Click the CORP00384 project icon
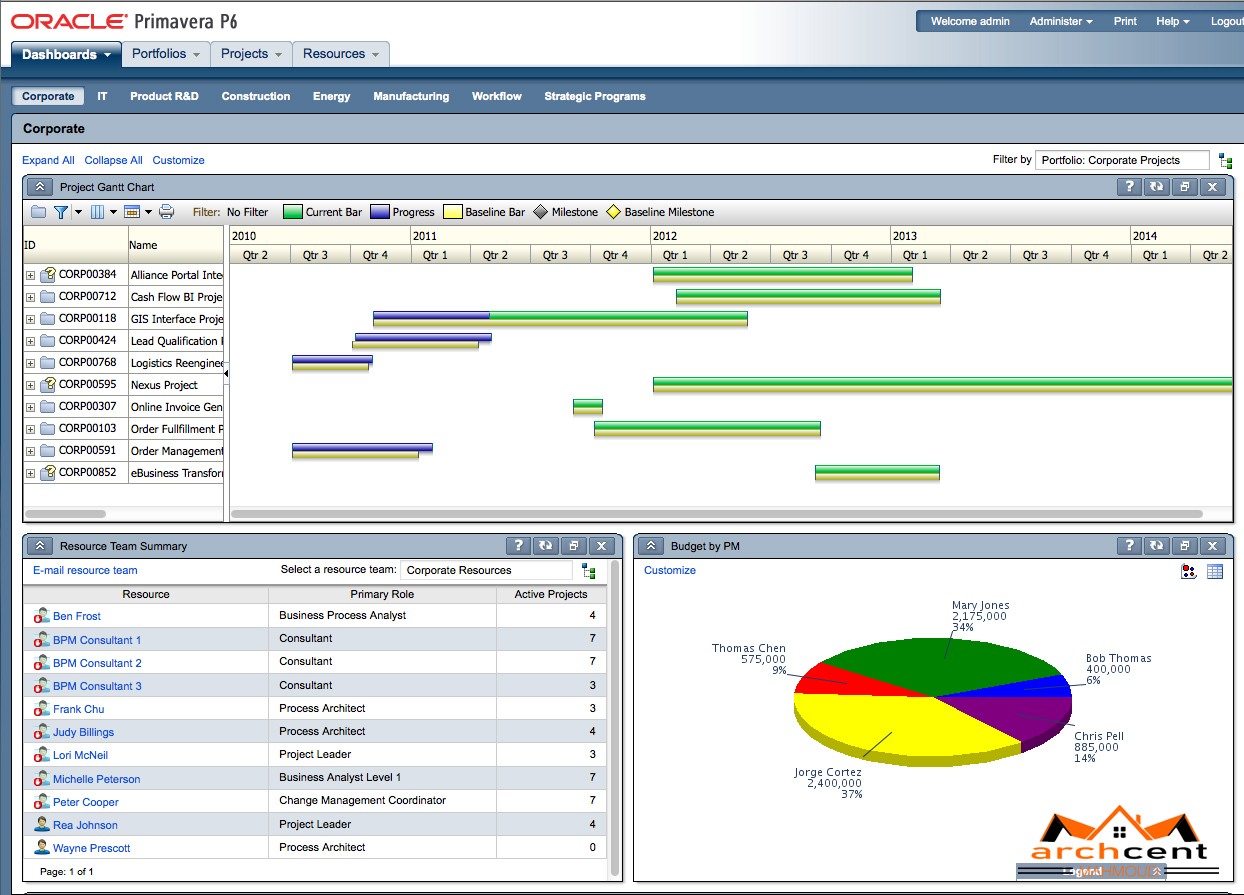1244x895 pixels. click(x=48, y=274)
